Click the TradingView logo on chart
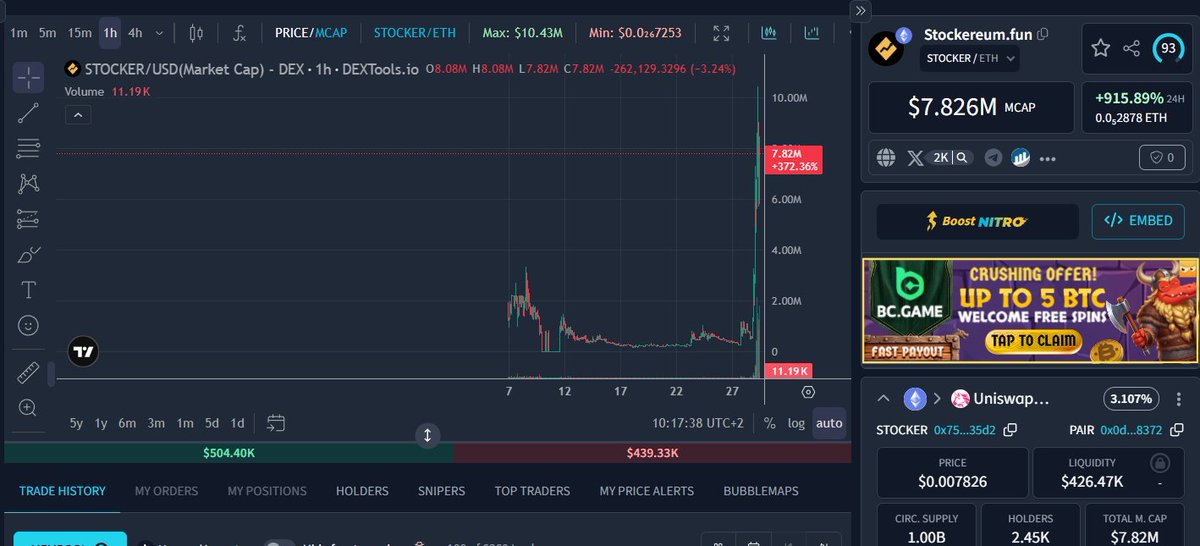 click(x=83, y=351)
